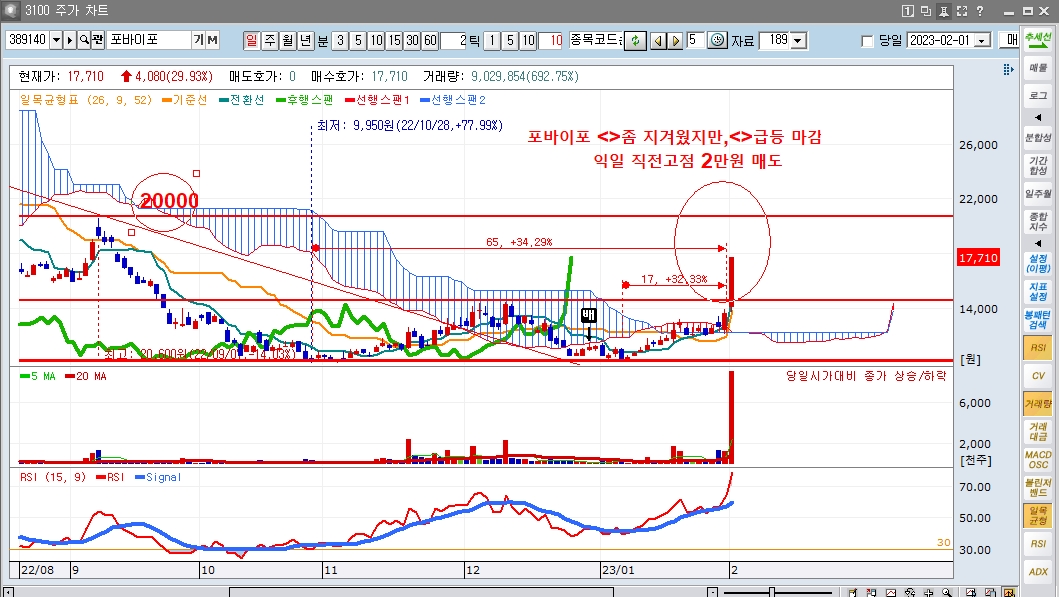Click the 거래대금 indicator button
The image size is (1059, 597).
coord(1038,432)
